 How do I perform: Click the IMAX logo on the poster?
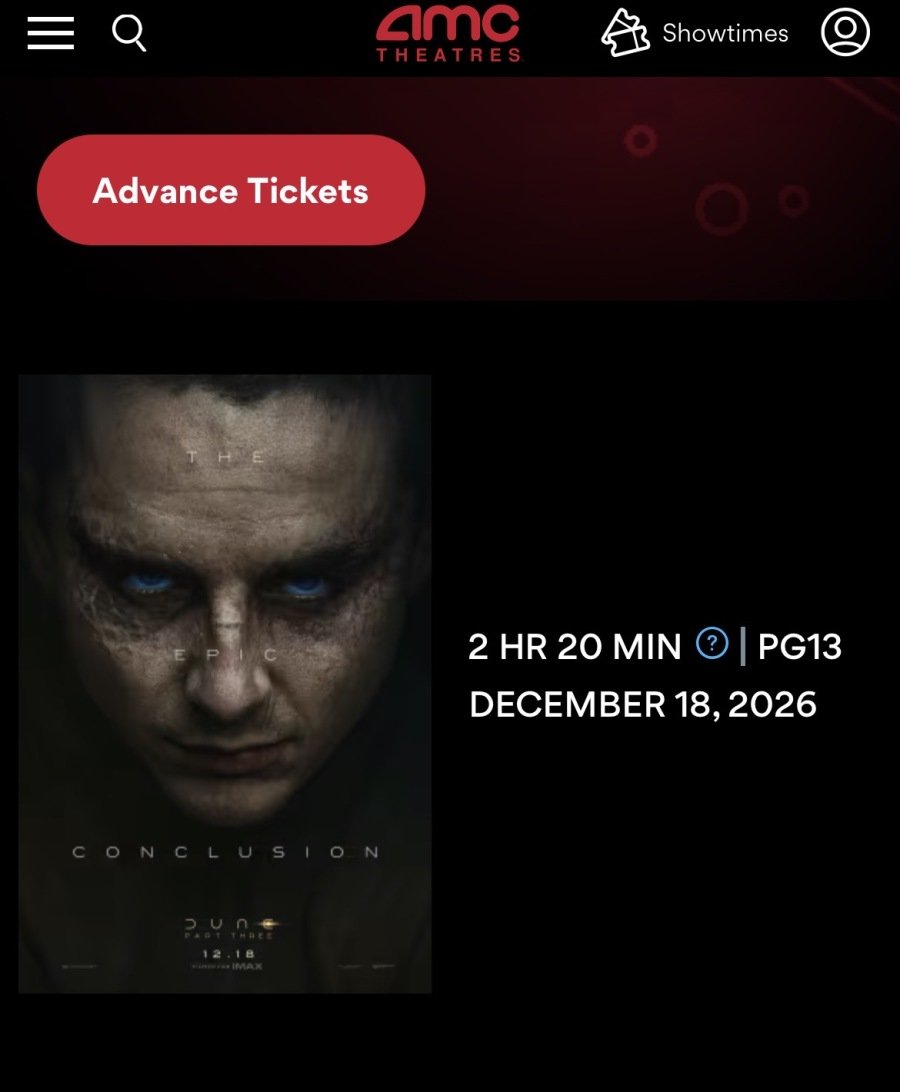point(247,966)
